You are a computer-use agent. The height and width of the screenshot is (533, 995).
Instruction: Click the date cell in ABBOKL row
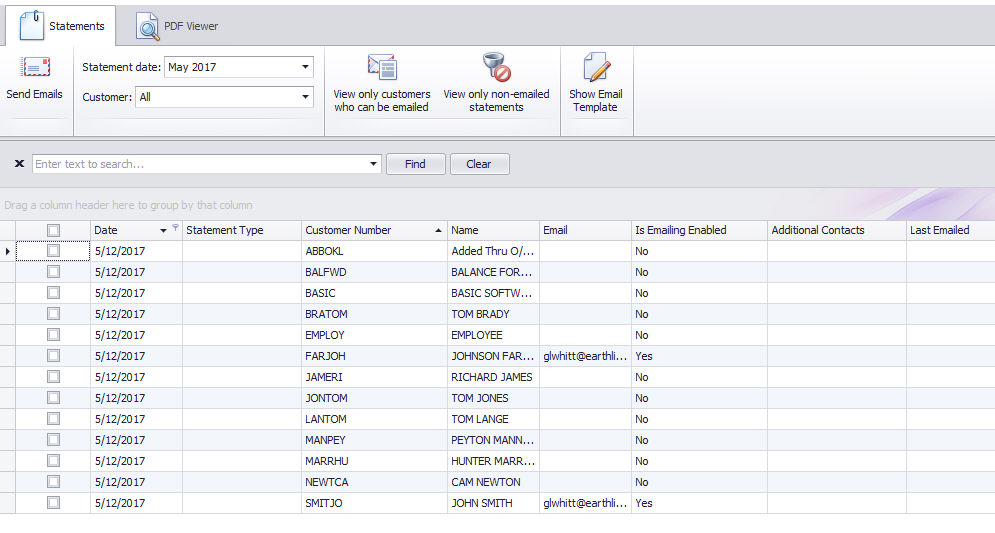click(136, 251)
